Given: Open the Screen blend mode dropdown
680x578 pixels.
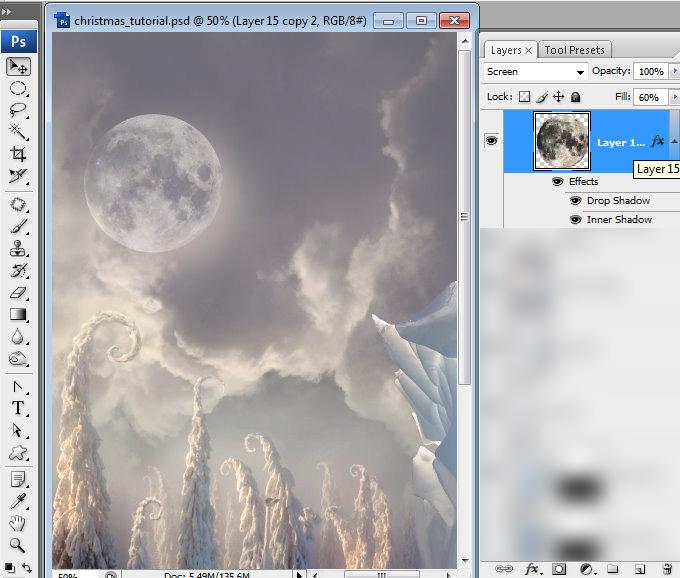Looking at the screenshot, I should click(x=535, y=72).
